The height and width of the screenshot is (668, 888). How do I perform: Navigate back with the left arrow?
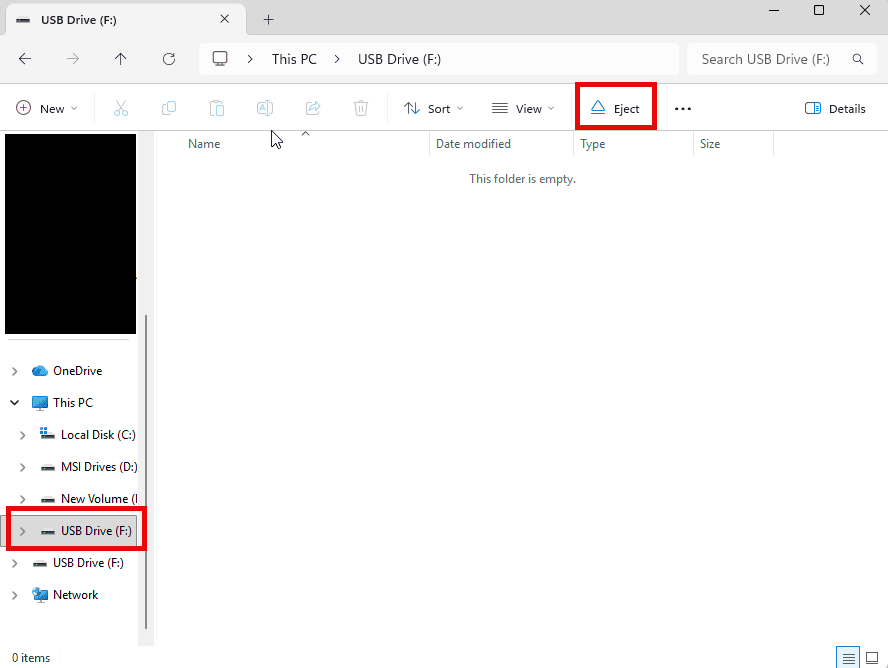(25, 59)
